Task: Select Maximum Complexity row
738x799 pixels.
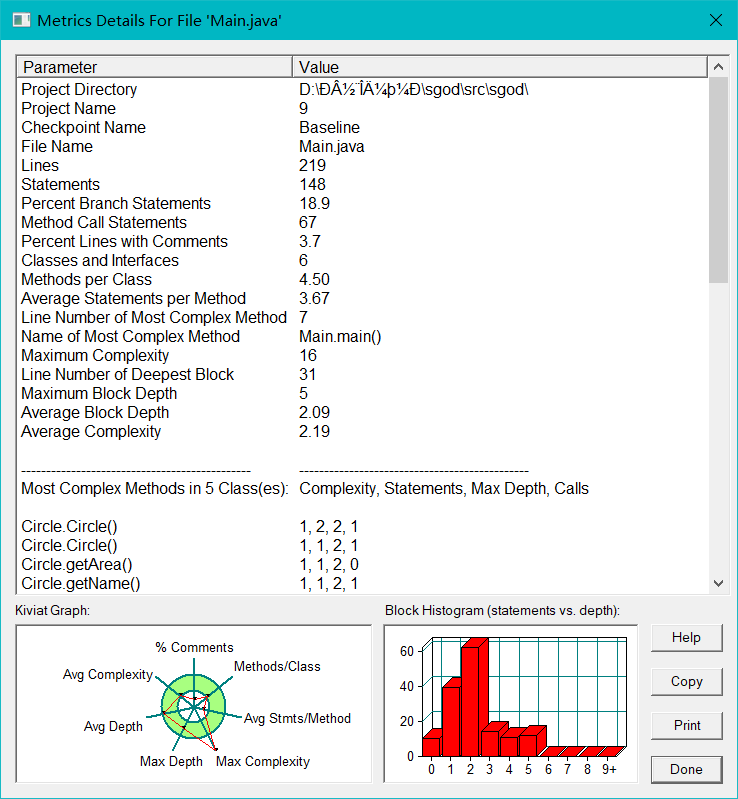Action: pos(362,355)
